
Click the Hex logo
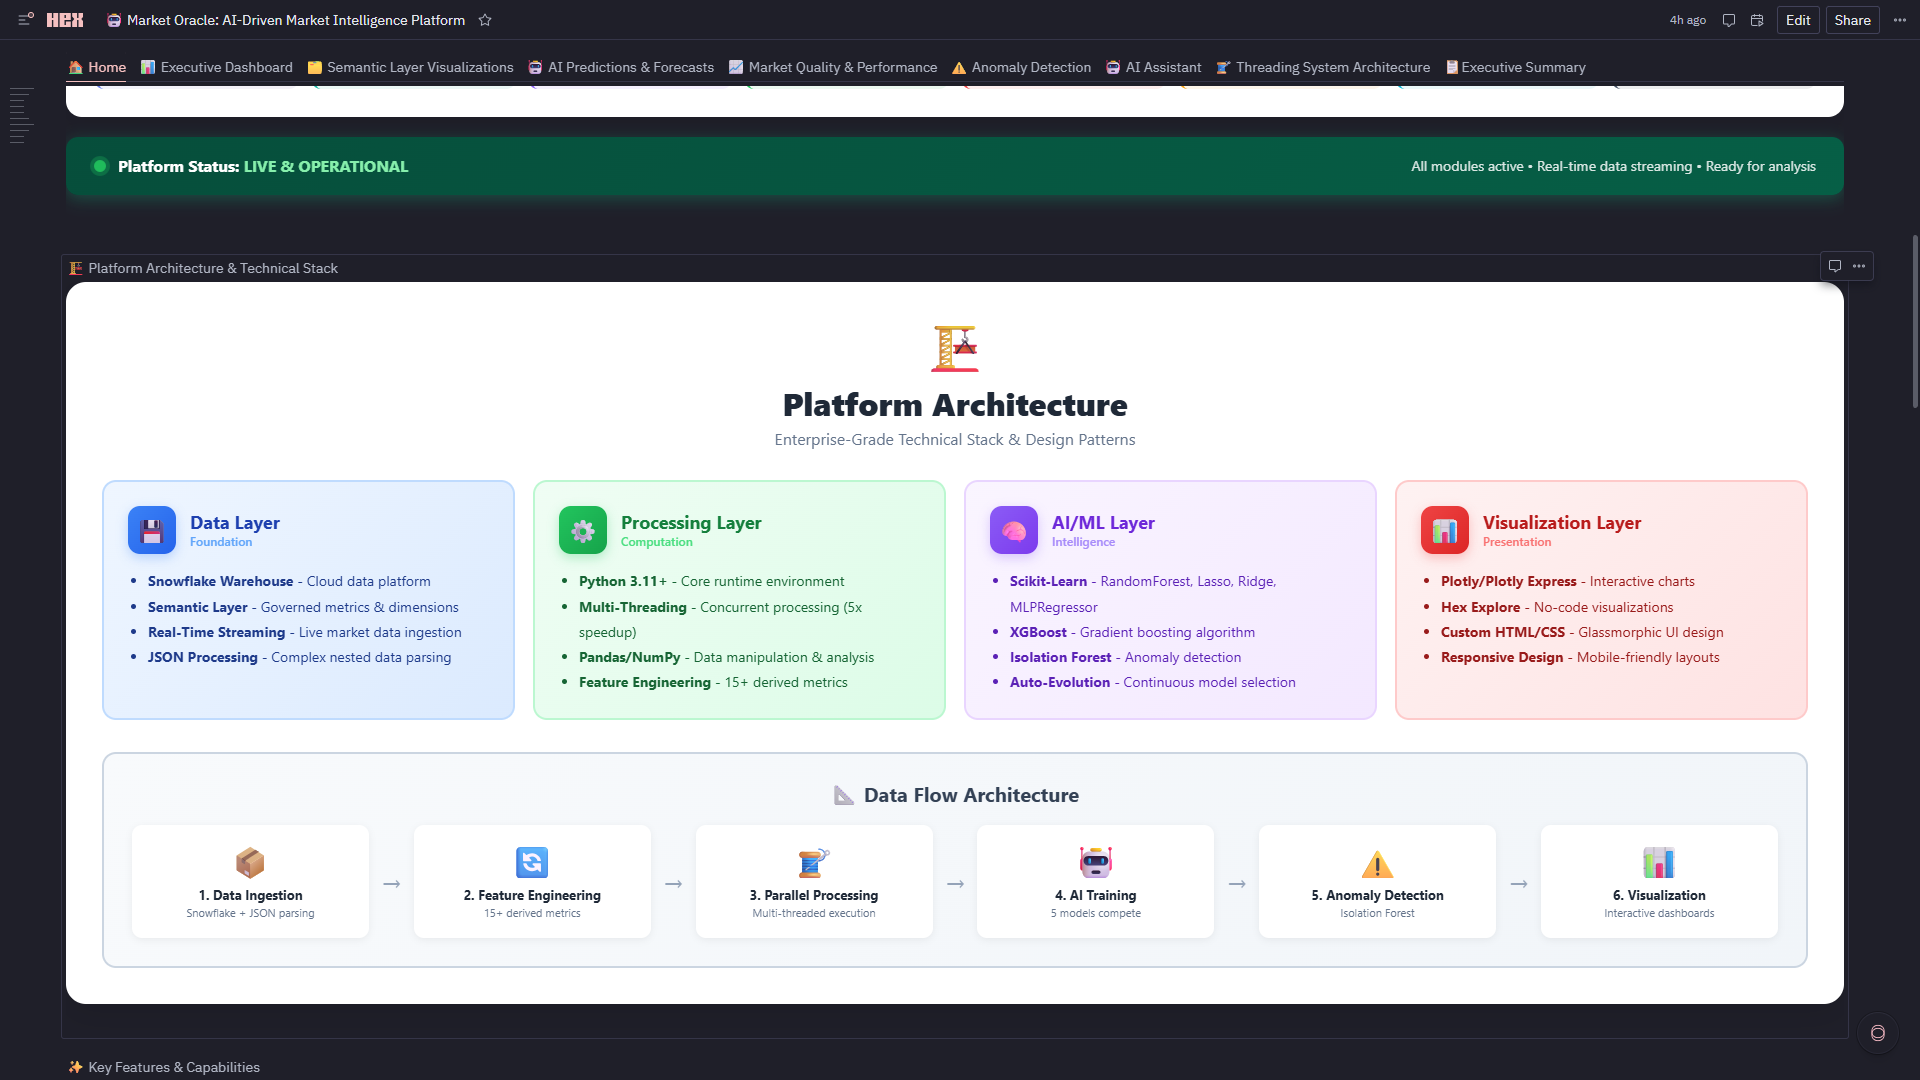[x=65, y=20]
